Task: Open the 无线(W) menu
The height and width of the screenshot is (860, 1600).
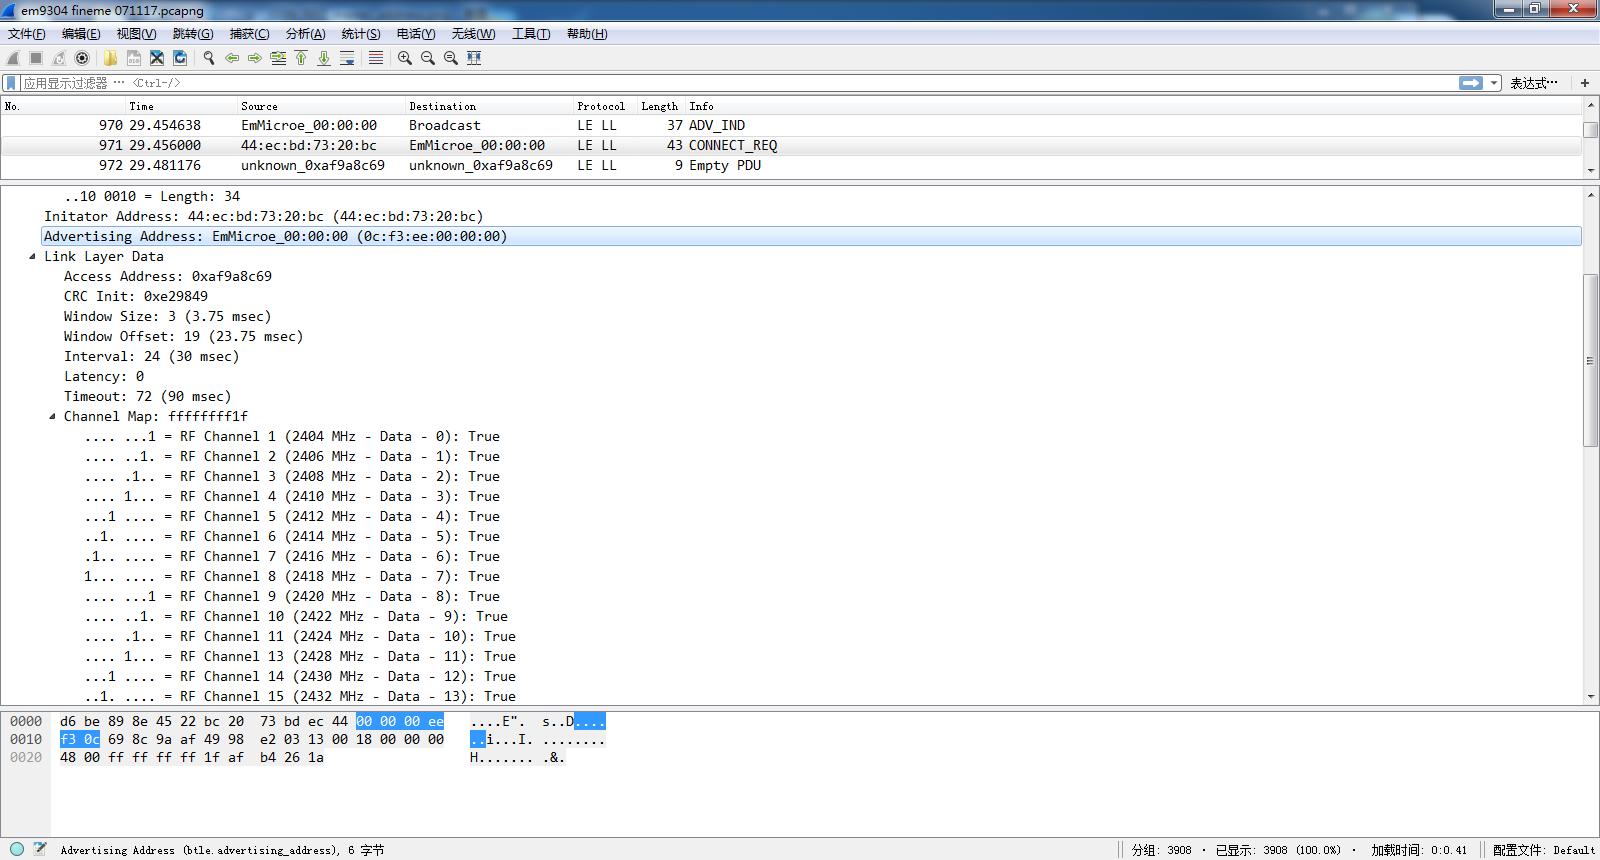Action: (473, 34)
